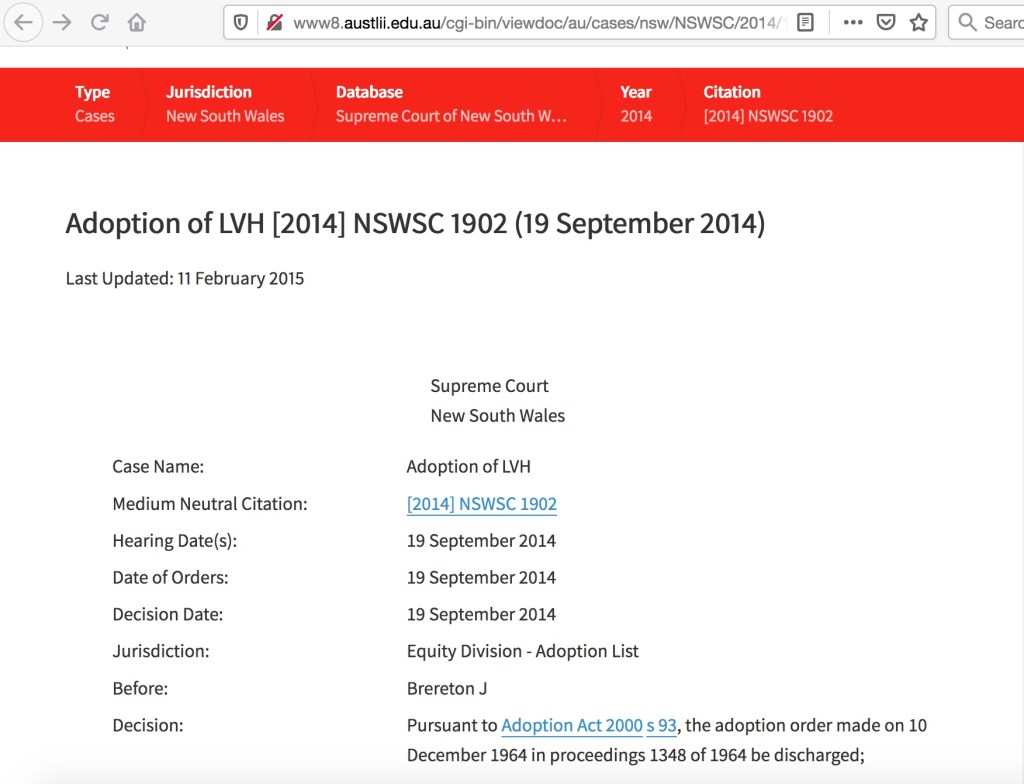Click the forward navigation arrow
The width and height of the screenshot is (1024, 784).
click(x=62, y=22)
